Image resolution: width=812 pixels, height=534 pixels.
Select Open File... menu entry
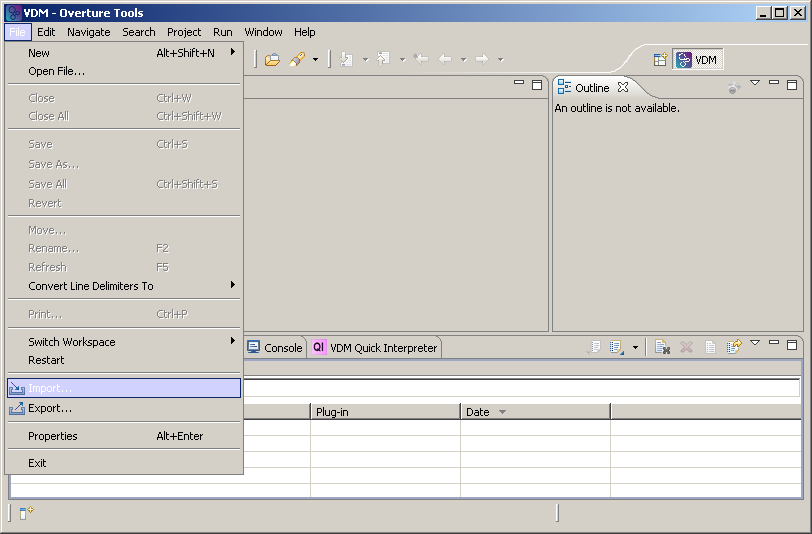pos(124,71)
